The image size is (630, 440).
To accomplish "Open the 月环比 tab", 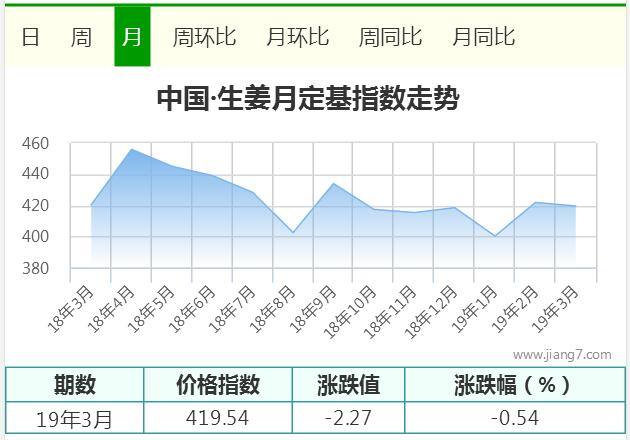I will [x=298, y=37].
